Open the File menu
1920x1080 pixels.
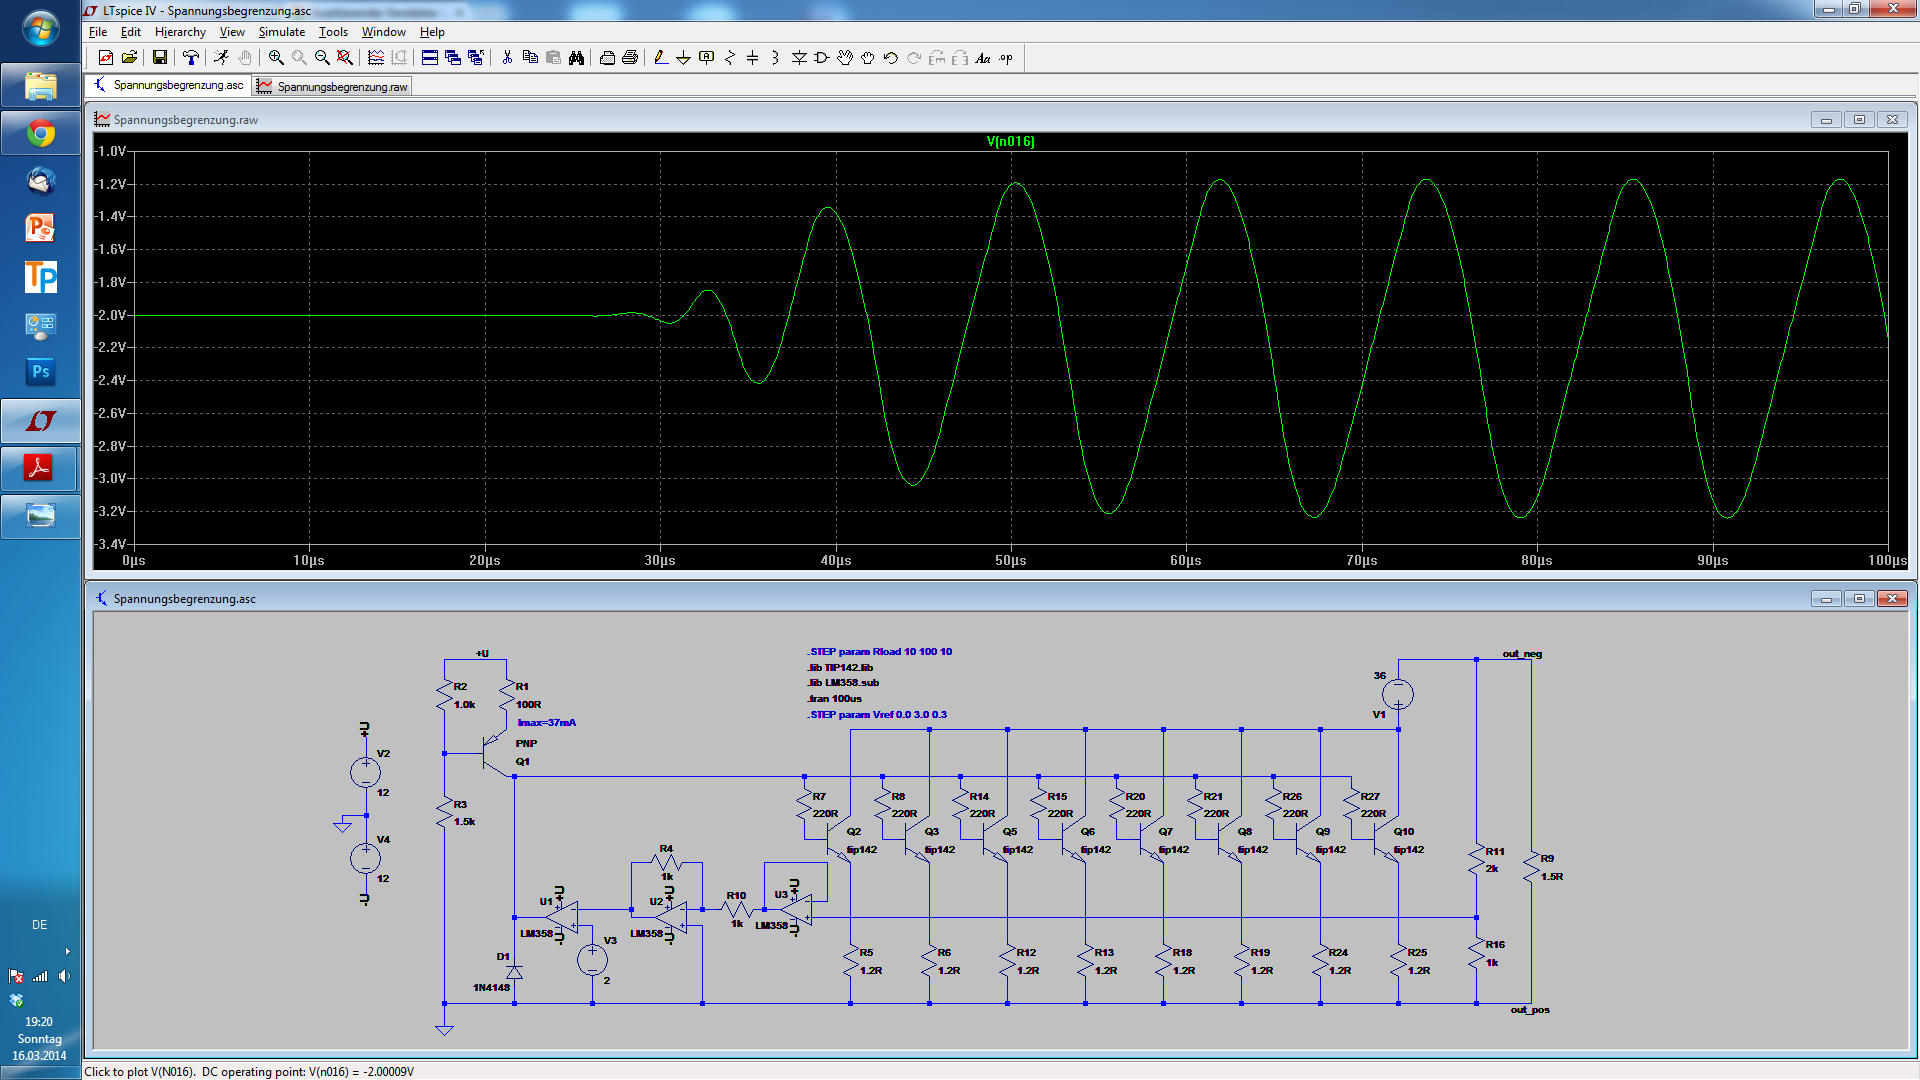[x=98, y=32]
